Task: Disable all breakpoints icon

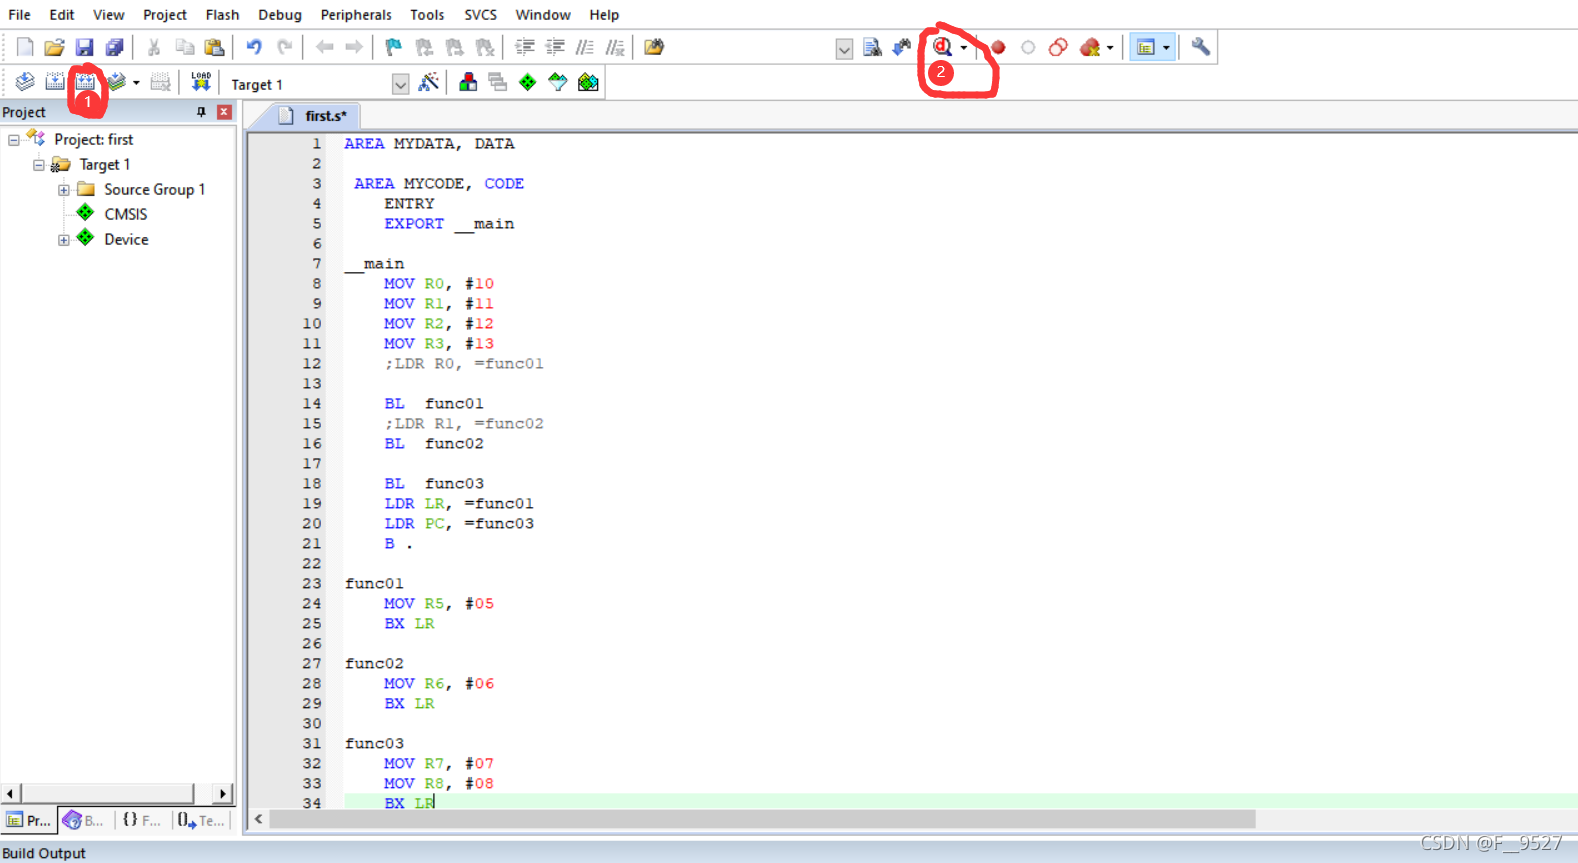Action: click(1058, 47)
